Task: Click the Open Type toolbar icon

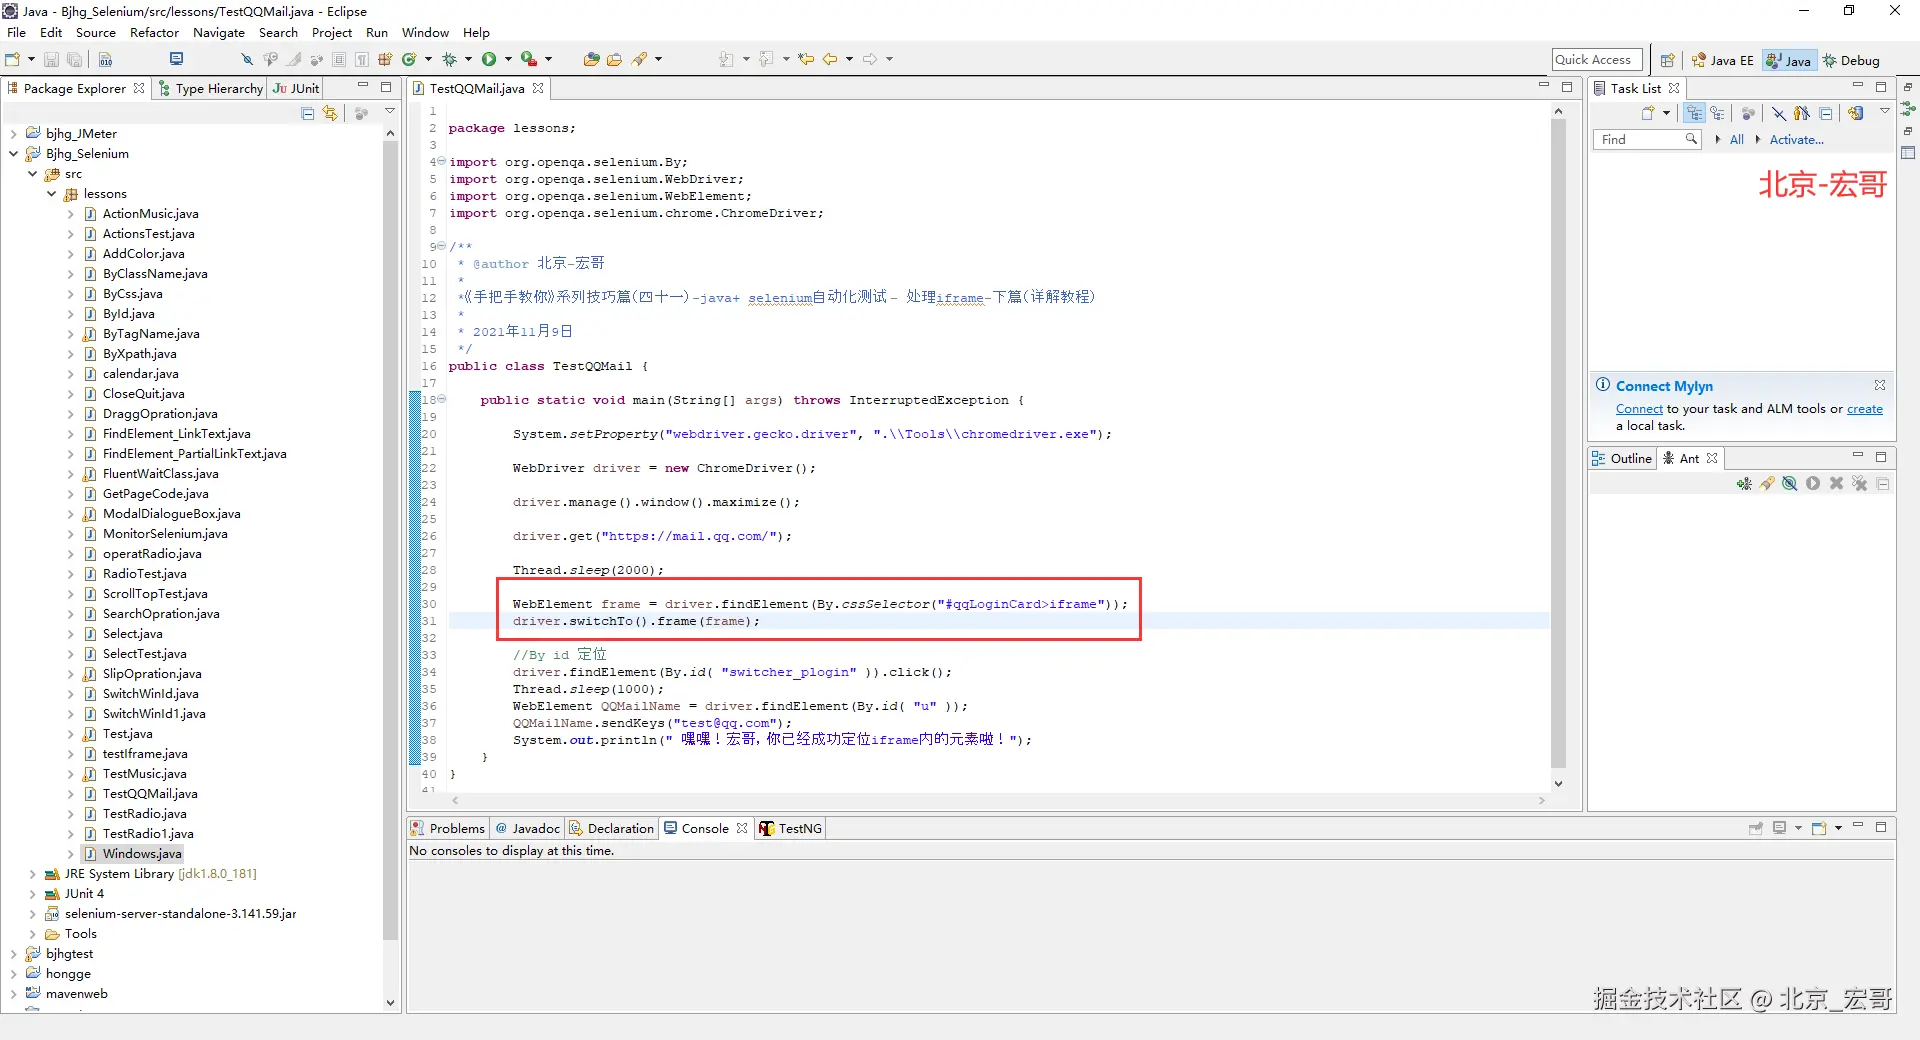Action: click(591, 60)
